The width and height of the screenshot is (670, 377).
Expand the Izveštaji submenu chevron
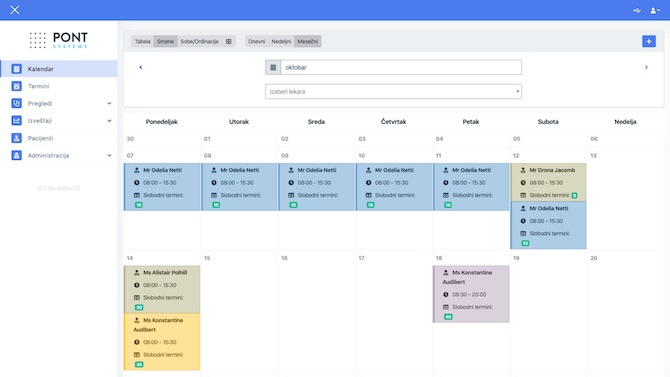coord(109,121)
